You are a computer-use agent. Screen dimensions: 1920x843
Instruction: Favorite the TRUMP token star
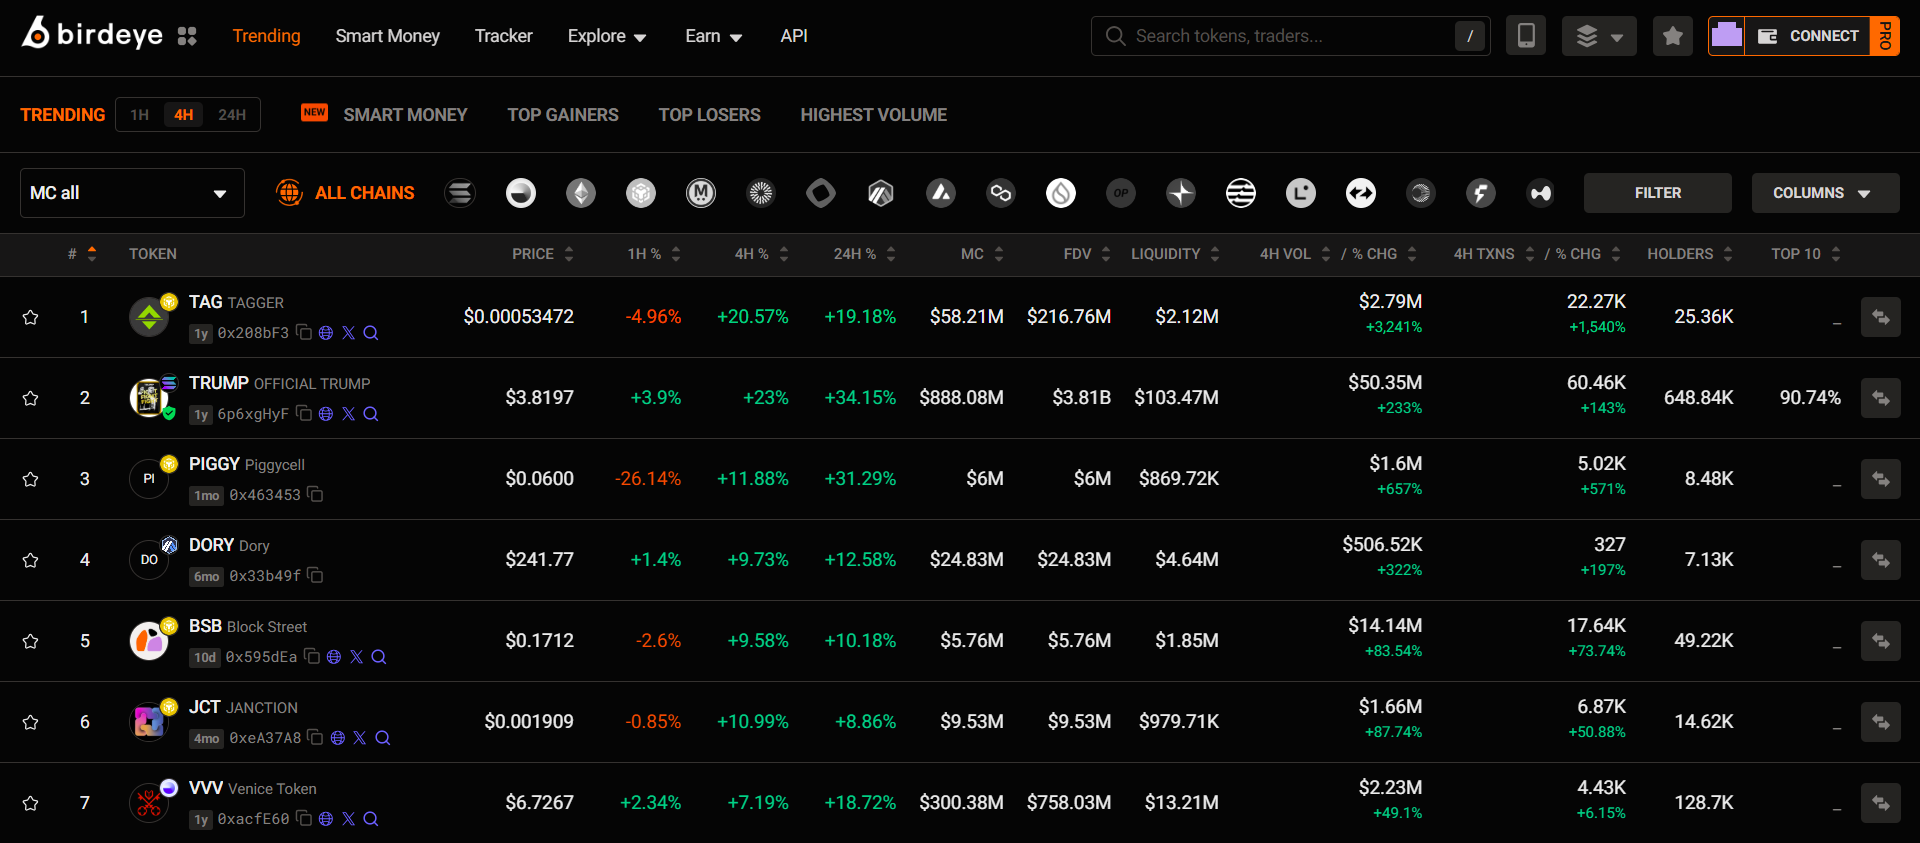31,398
